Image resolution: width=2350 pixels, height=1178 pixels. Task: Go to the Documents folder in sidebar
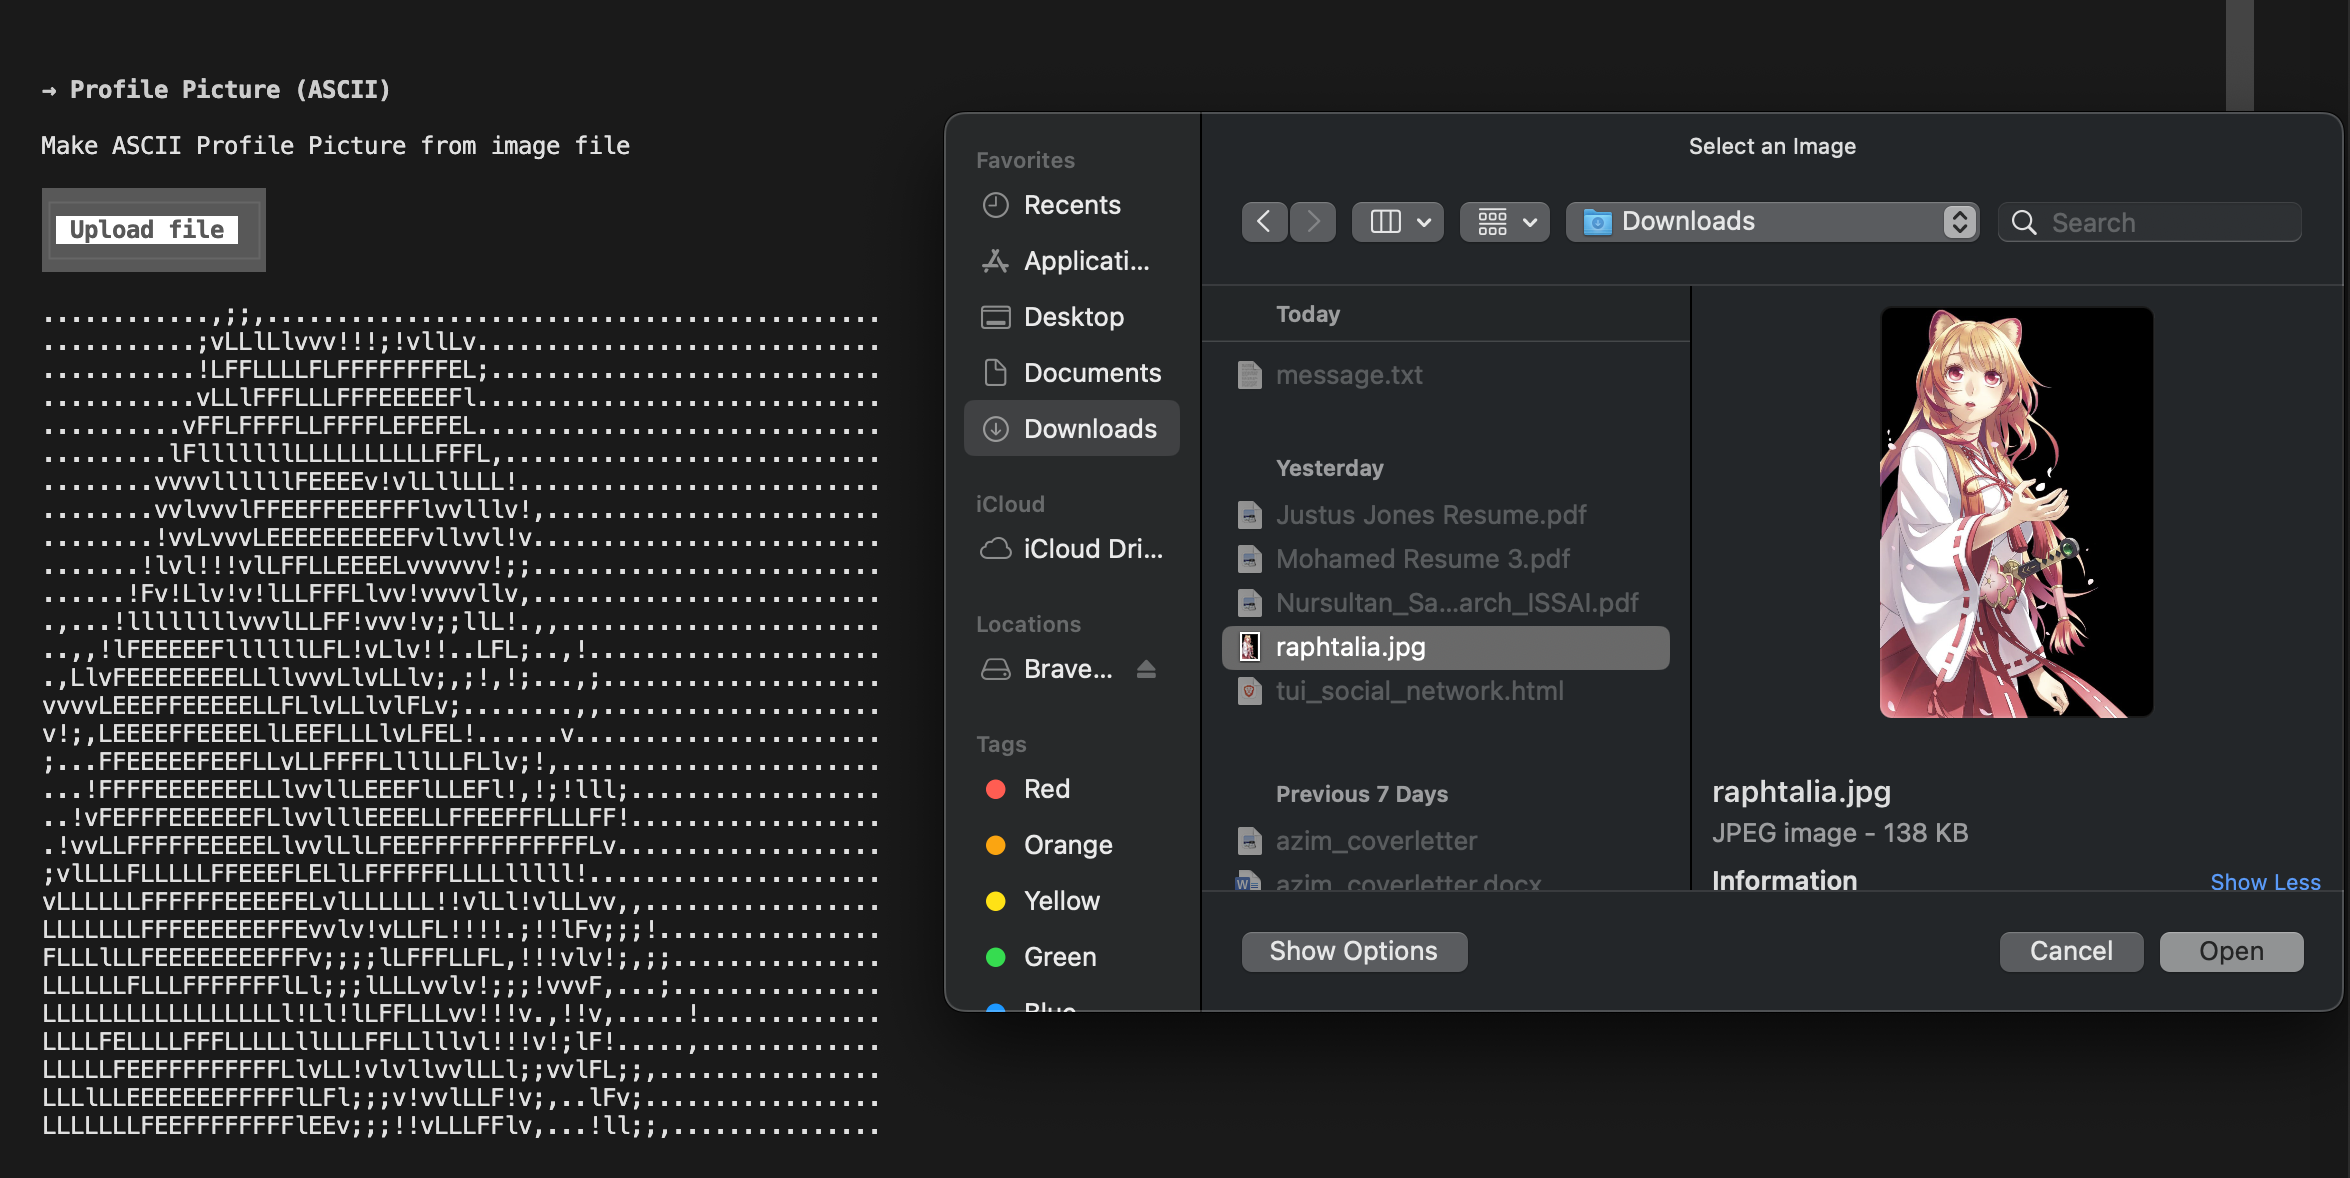(1091, 373)
